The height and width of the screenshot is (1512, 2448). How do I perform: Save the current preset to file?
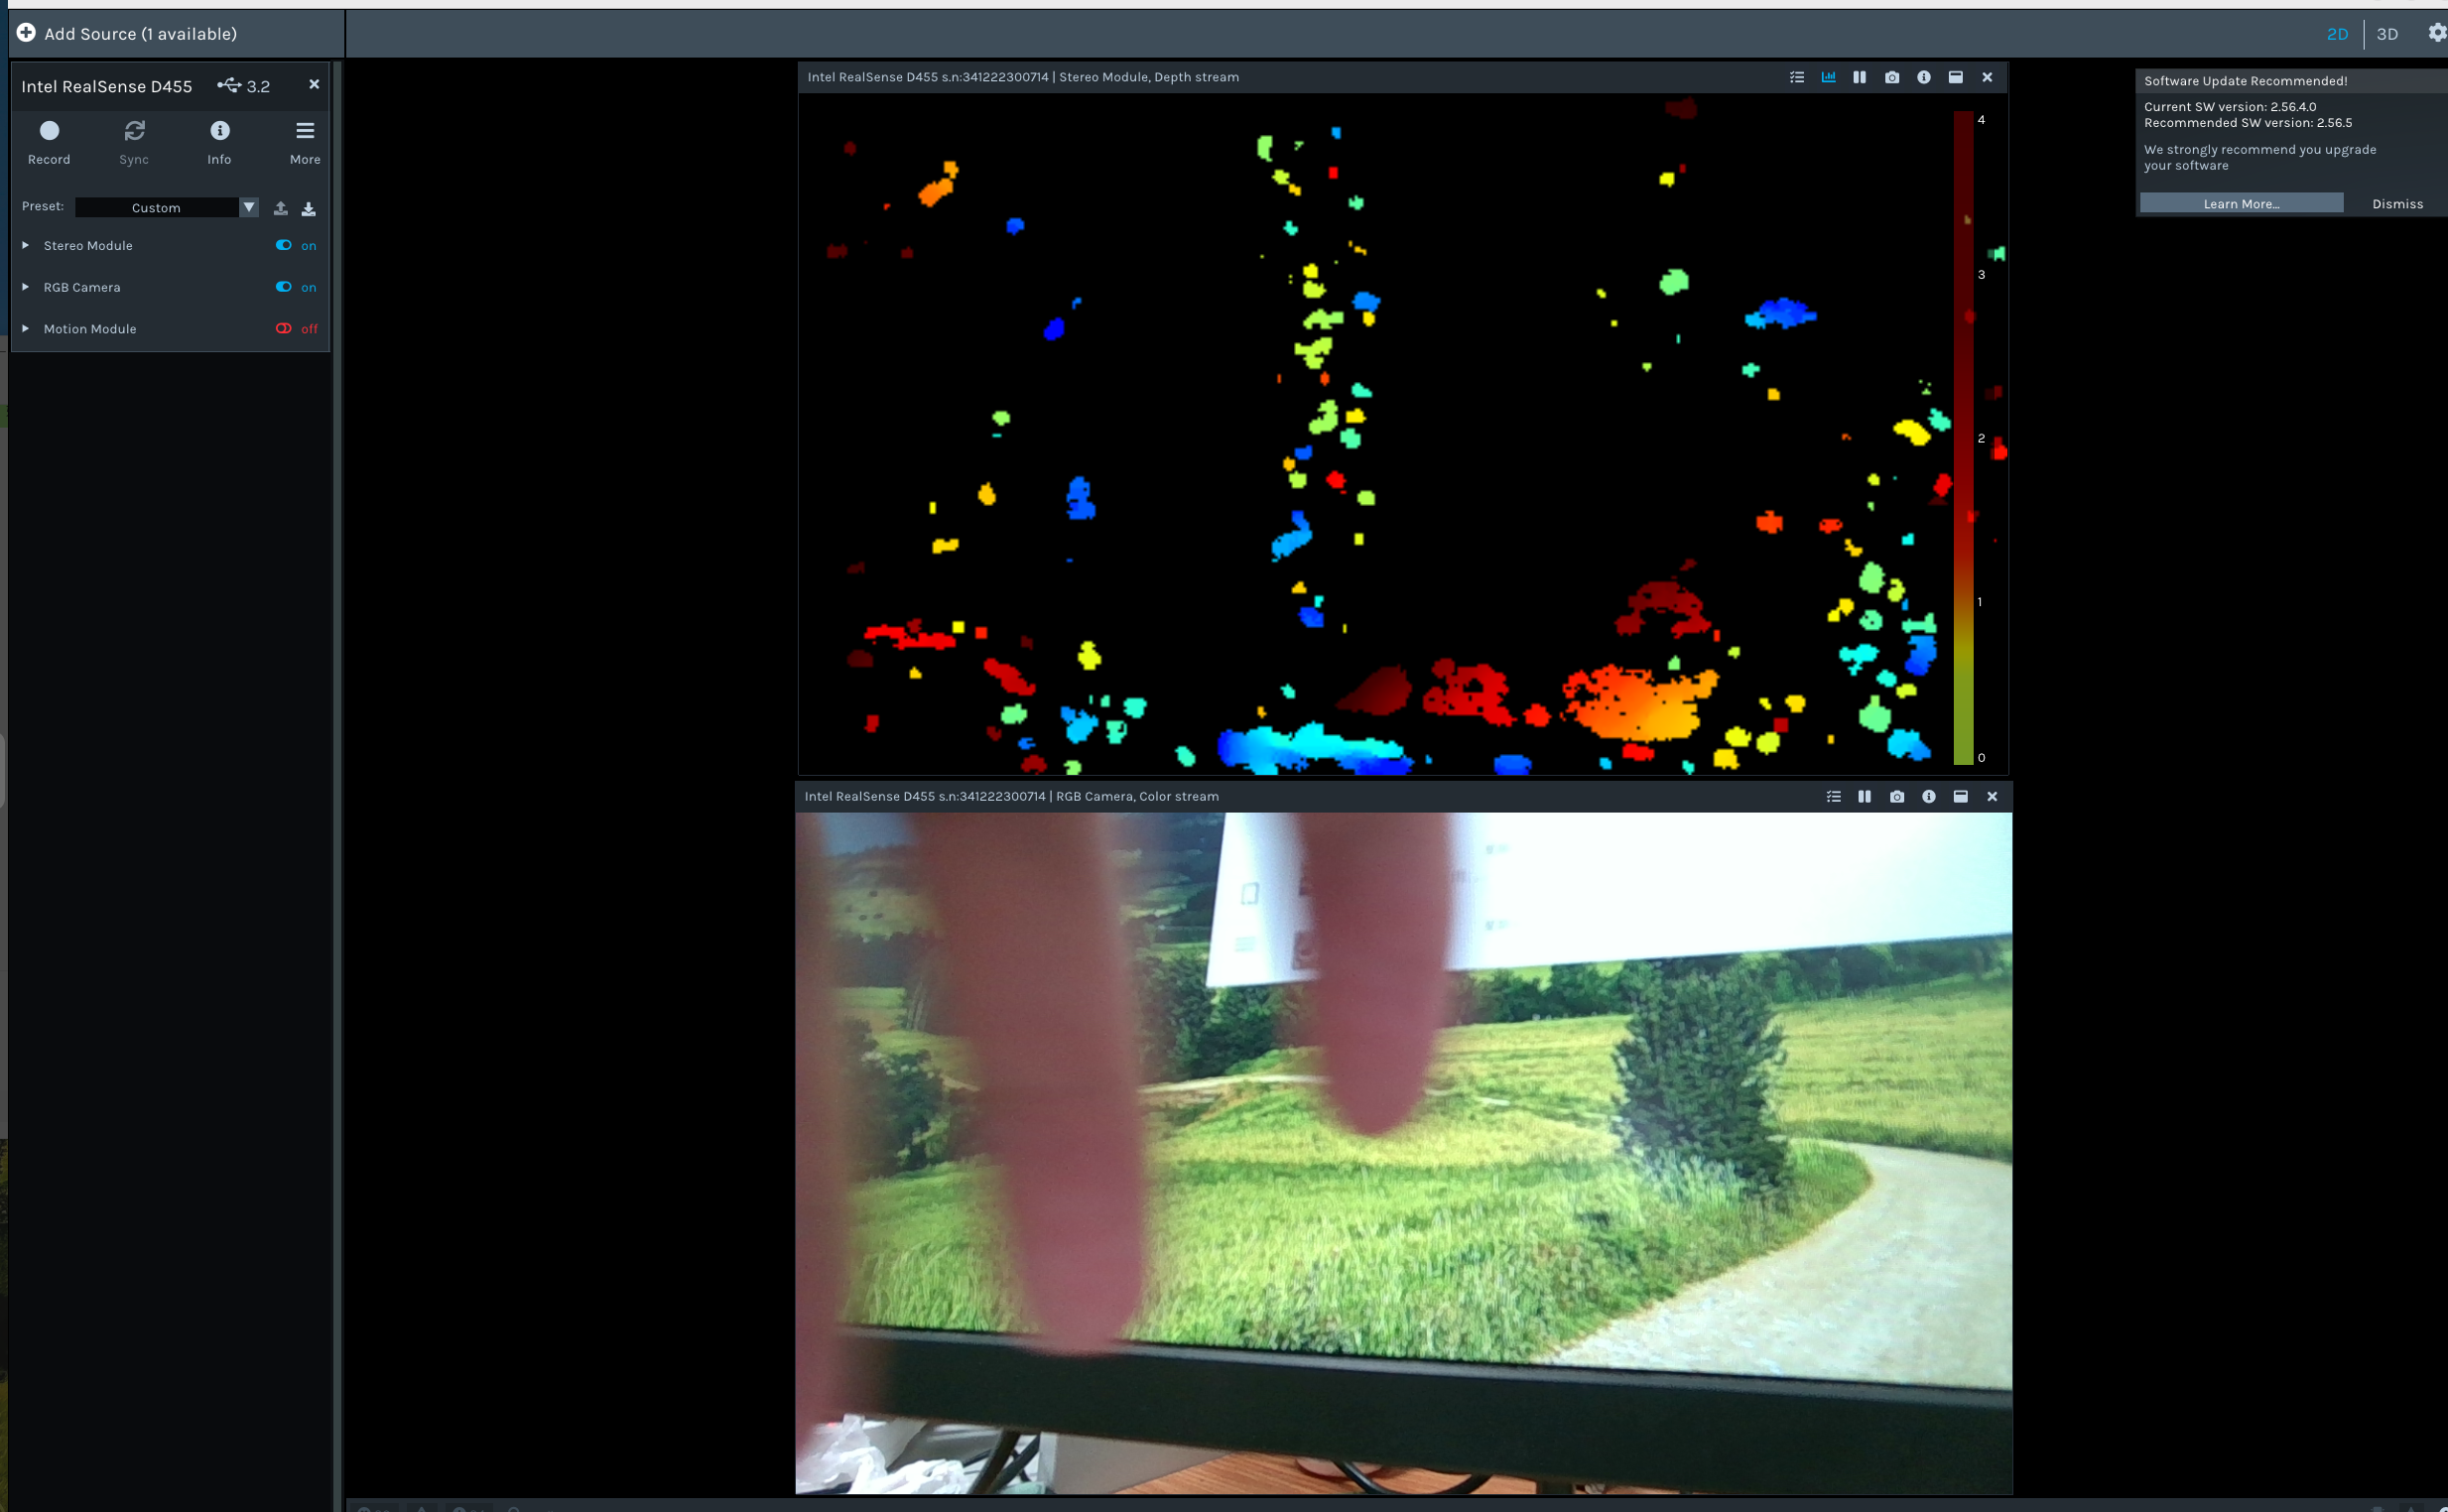[x=309, y=208]
